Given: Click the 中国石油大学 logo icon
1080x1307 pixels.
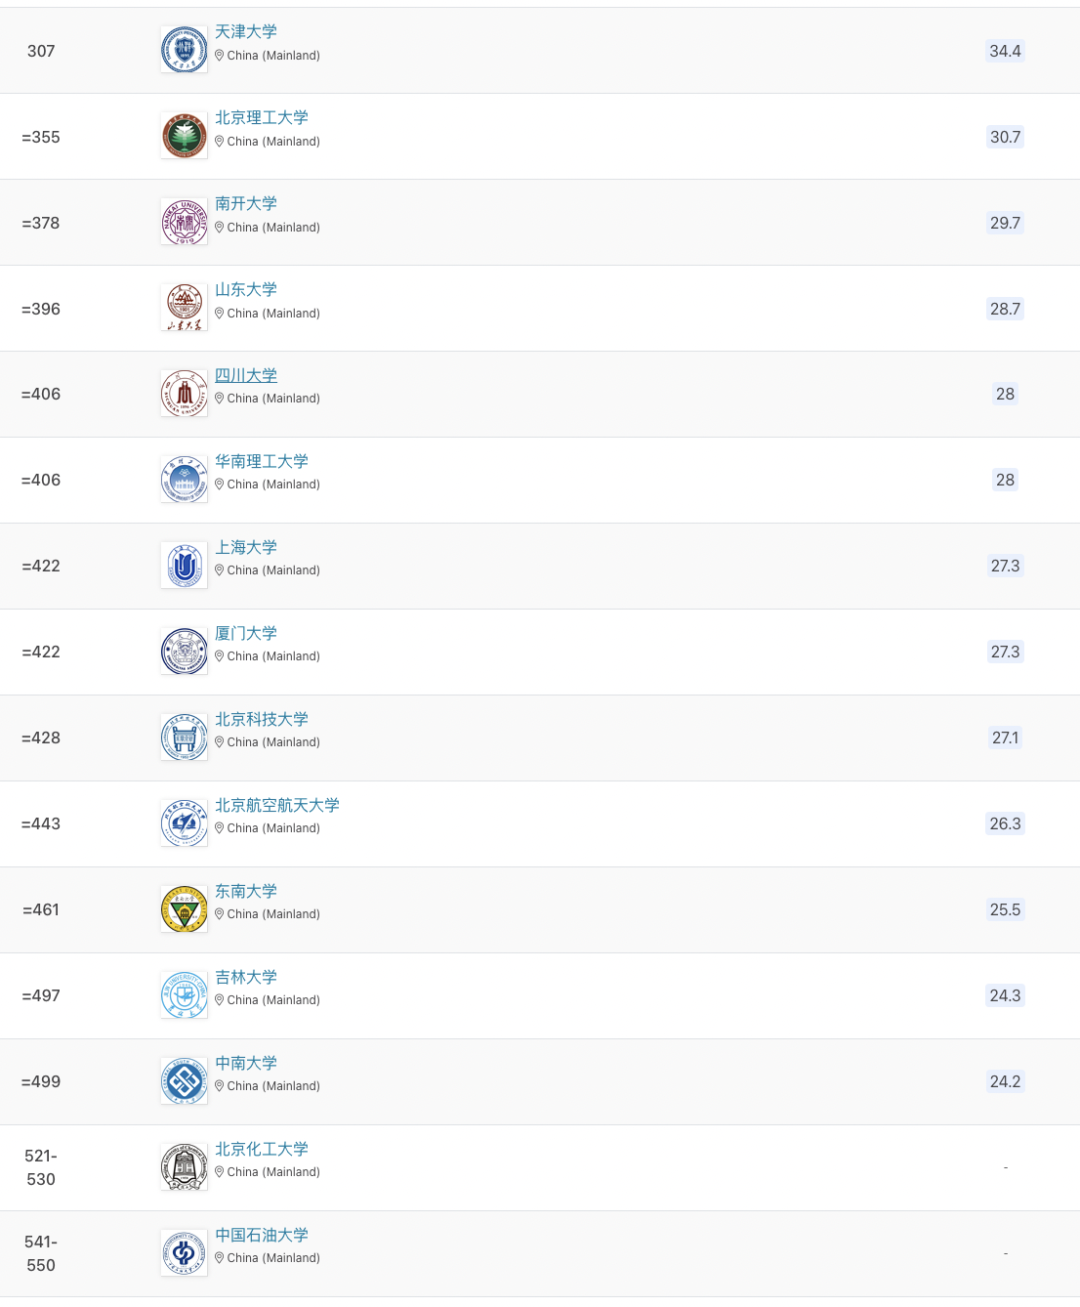Looking at the screenshot, I should 184,1254.
